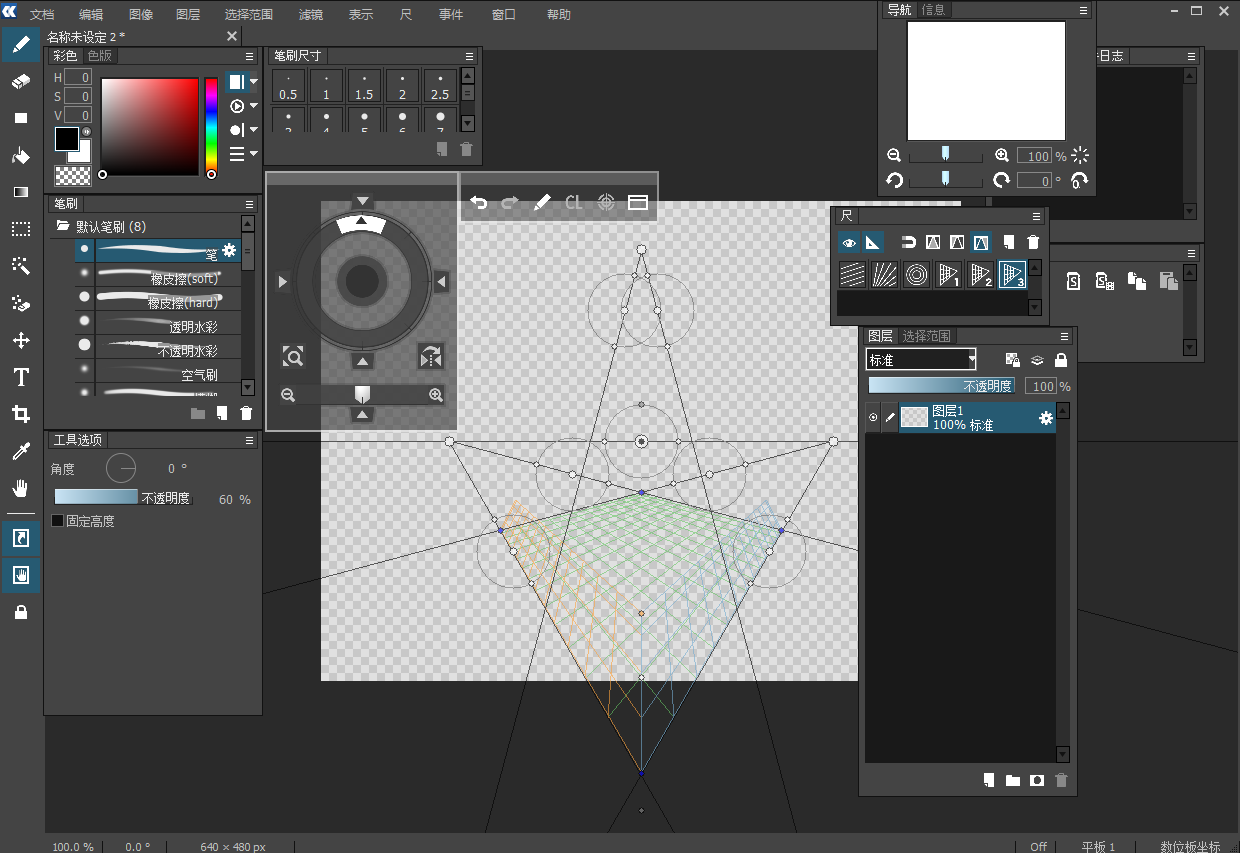Open the 笔刷 panel options menu
Viewport: 1240px width, 853px height.
point(250,204)
